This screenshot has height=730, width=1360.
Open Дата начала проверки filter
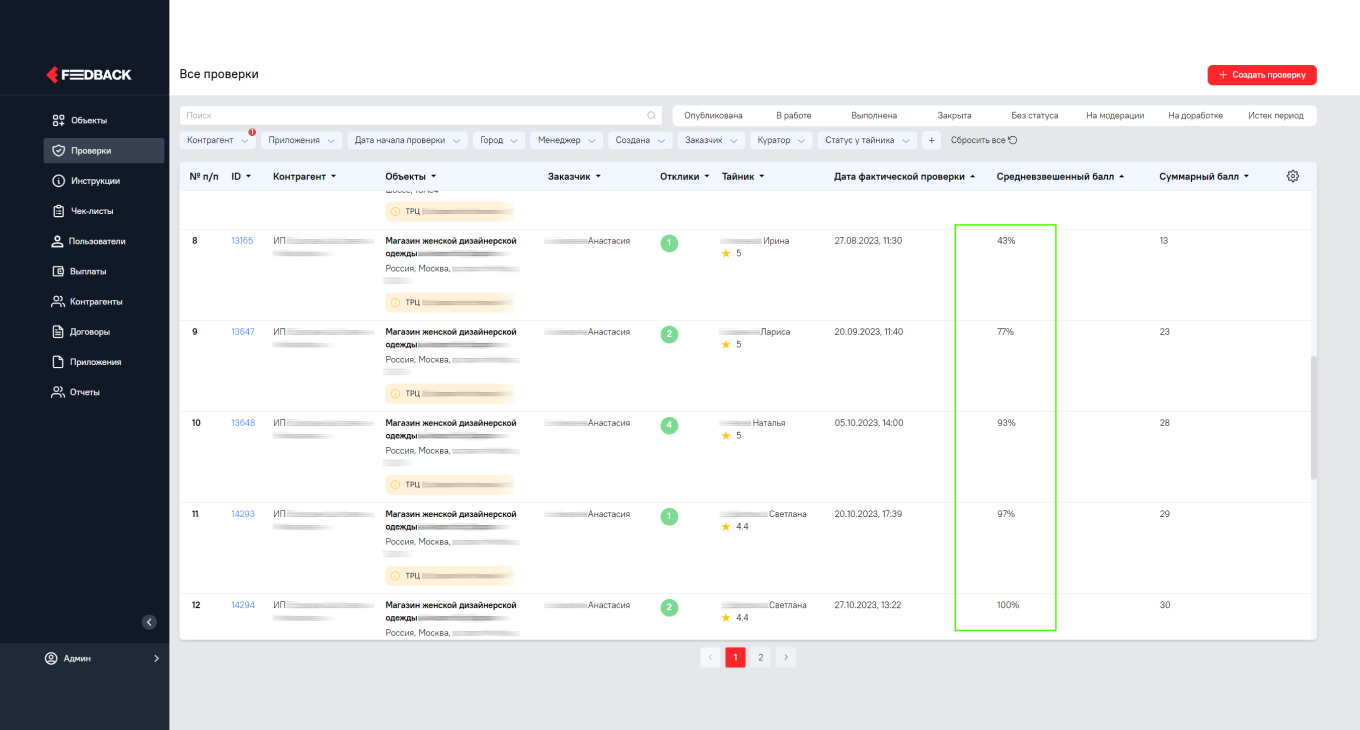pos(408,141)
